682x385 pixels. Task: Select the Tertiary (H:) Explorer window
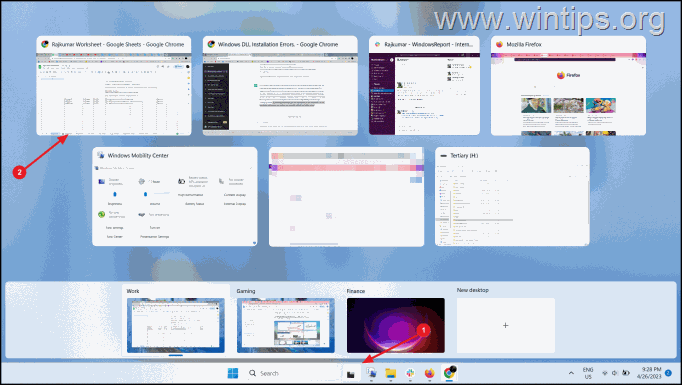click(x=512, y=197)
